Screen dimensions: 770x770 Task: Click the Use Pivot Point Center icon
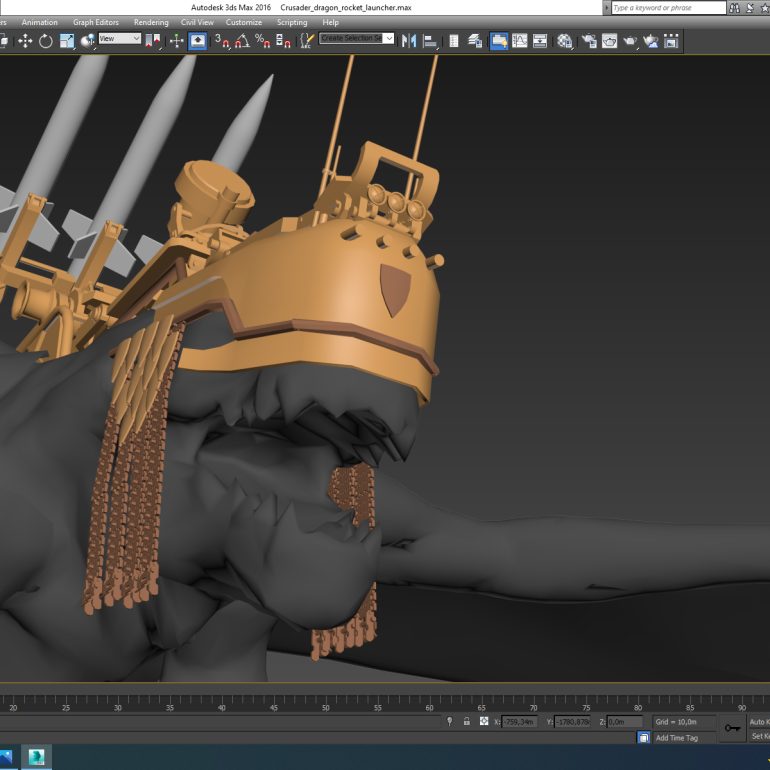pyautogui.click(x=153, y=41)
